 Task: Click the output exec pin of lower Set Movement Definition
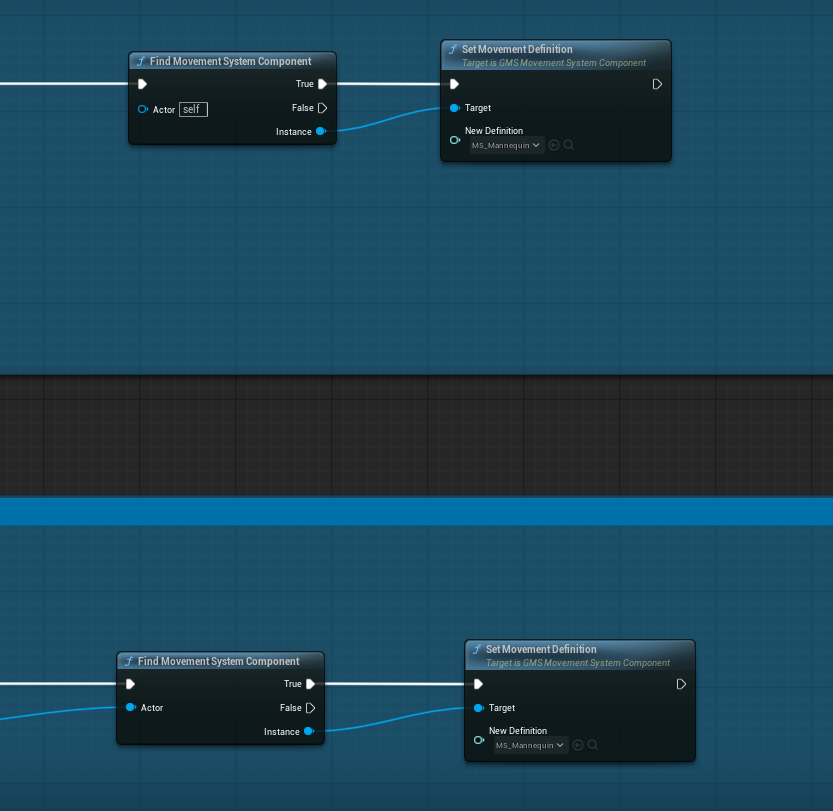681,684
